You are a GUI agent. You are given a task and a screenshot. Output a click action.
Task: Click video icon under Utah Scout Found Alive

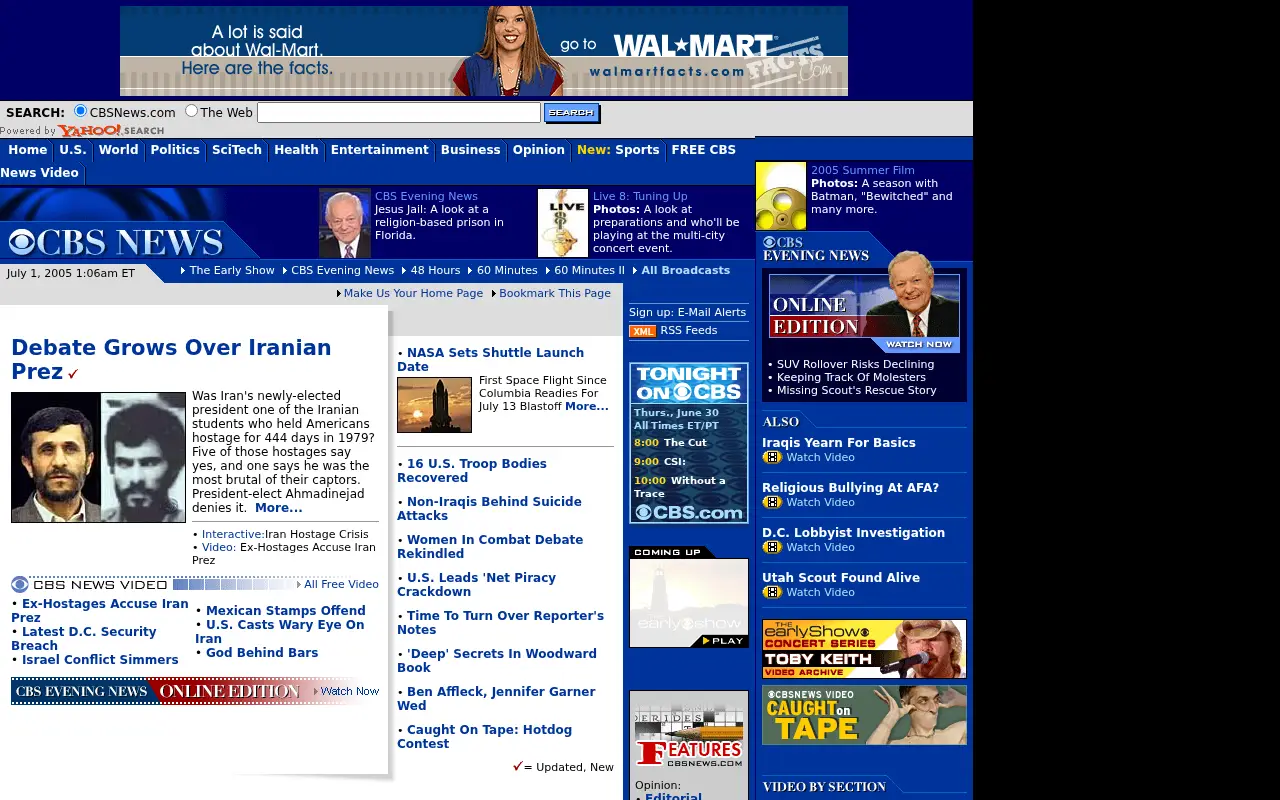coord(772,592)
